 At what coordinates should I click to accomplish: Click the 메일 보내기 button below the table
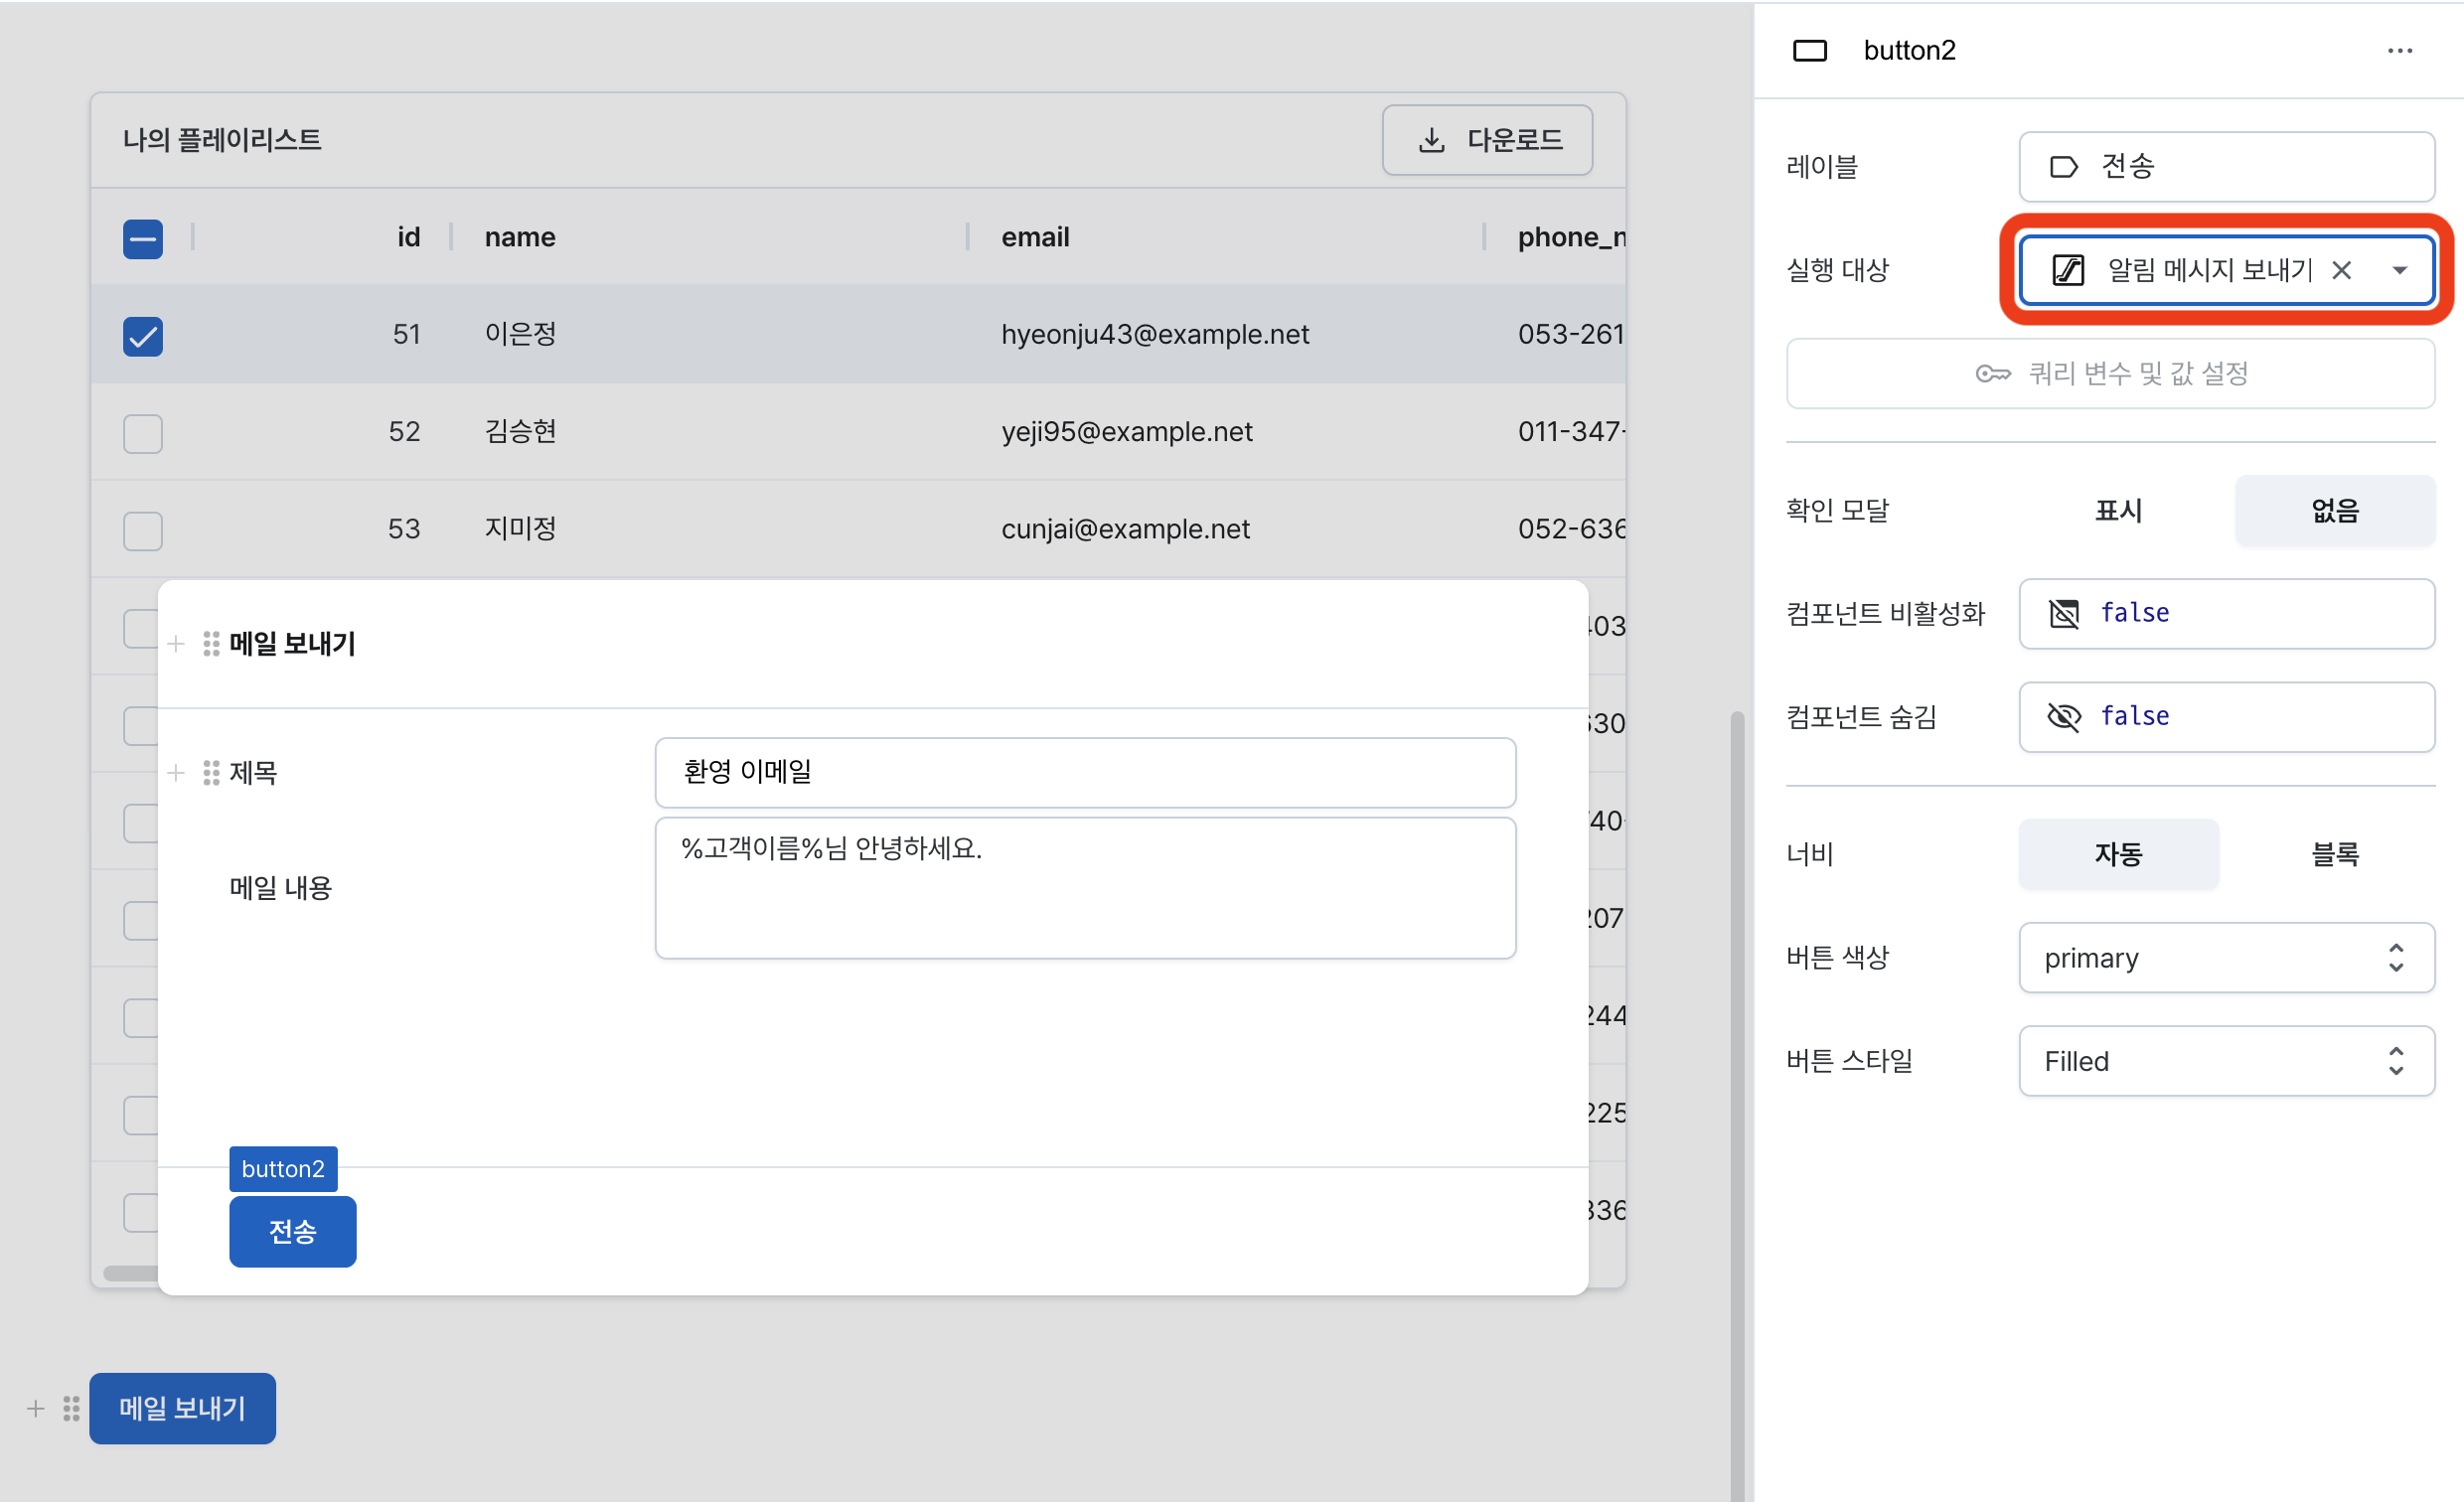click(x=182, y=1408)
